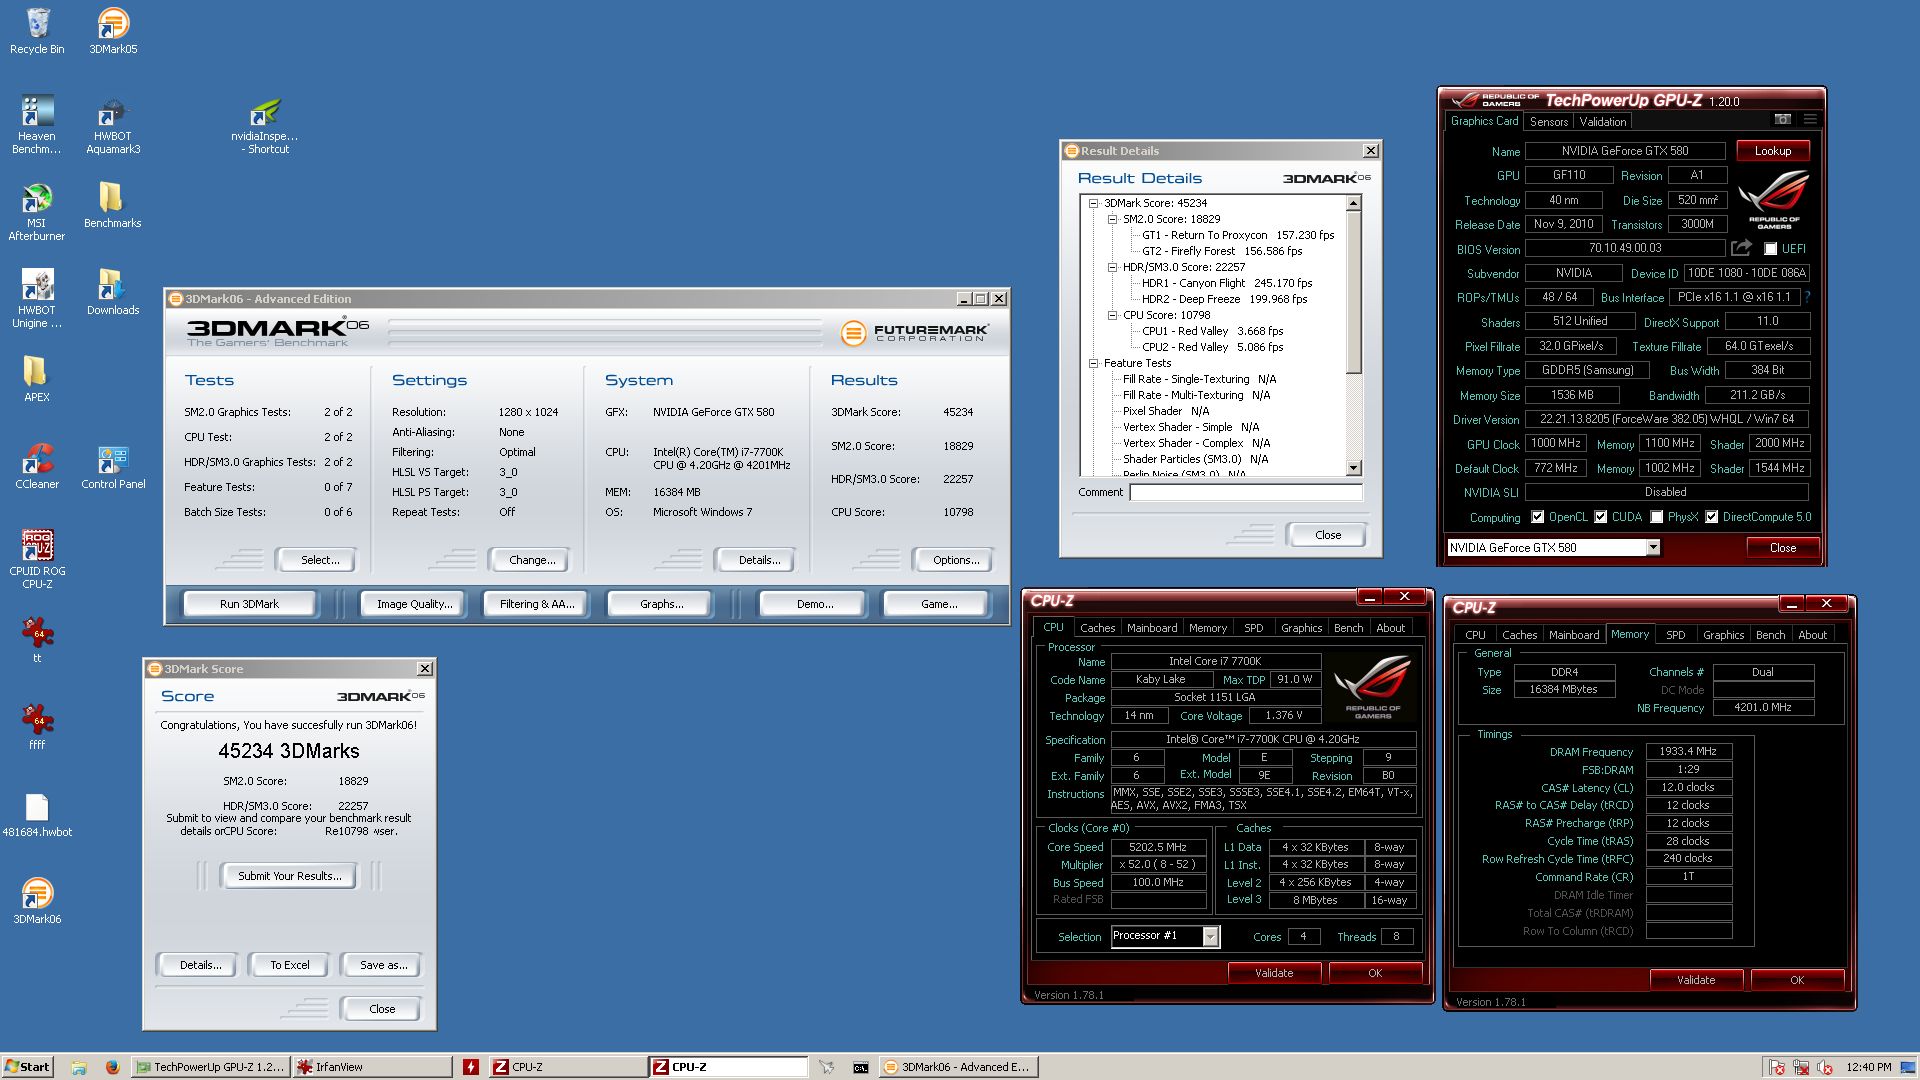
Task: Click the Comment input field
Action: (1245, 492)
